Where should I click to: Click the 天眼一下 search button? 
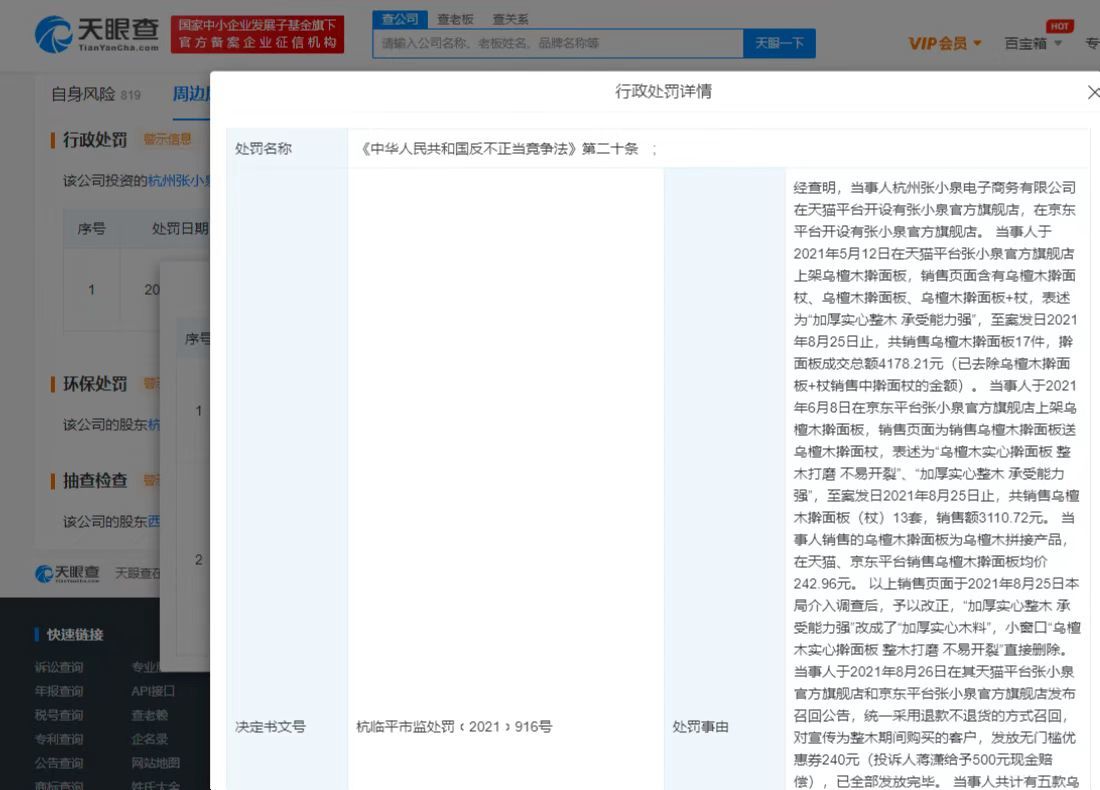point(779,43)
